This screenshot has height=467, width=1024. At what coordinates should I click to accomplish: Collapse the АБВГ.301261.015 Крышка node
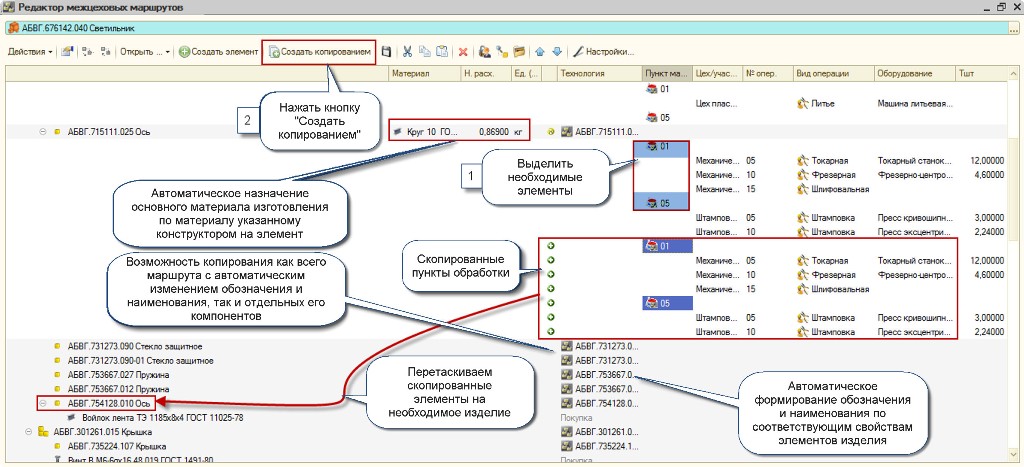click(x=30, y=432)
